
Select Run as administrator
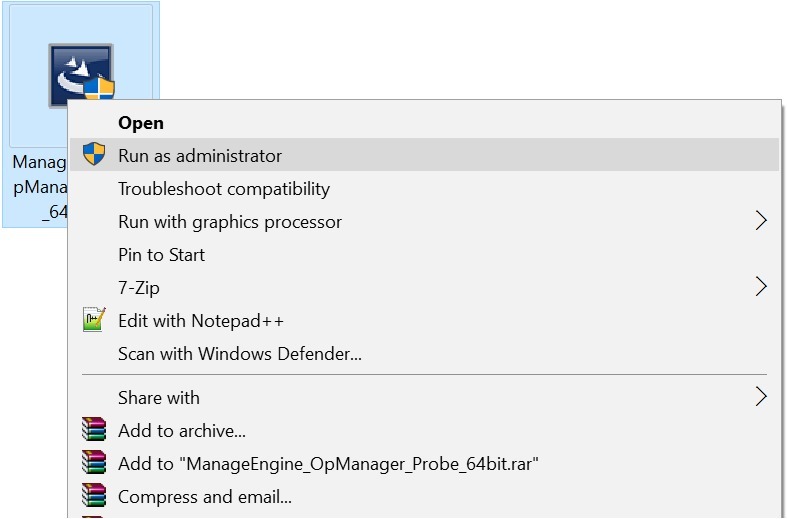tap(200, 156)
